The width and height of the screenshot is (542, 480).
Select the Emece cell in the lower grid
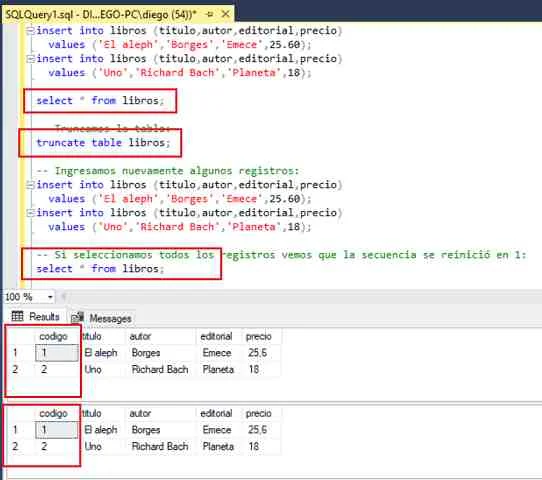point(217,430)
